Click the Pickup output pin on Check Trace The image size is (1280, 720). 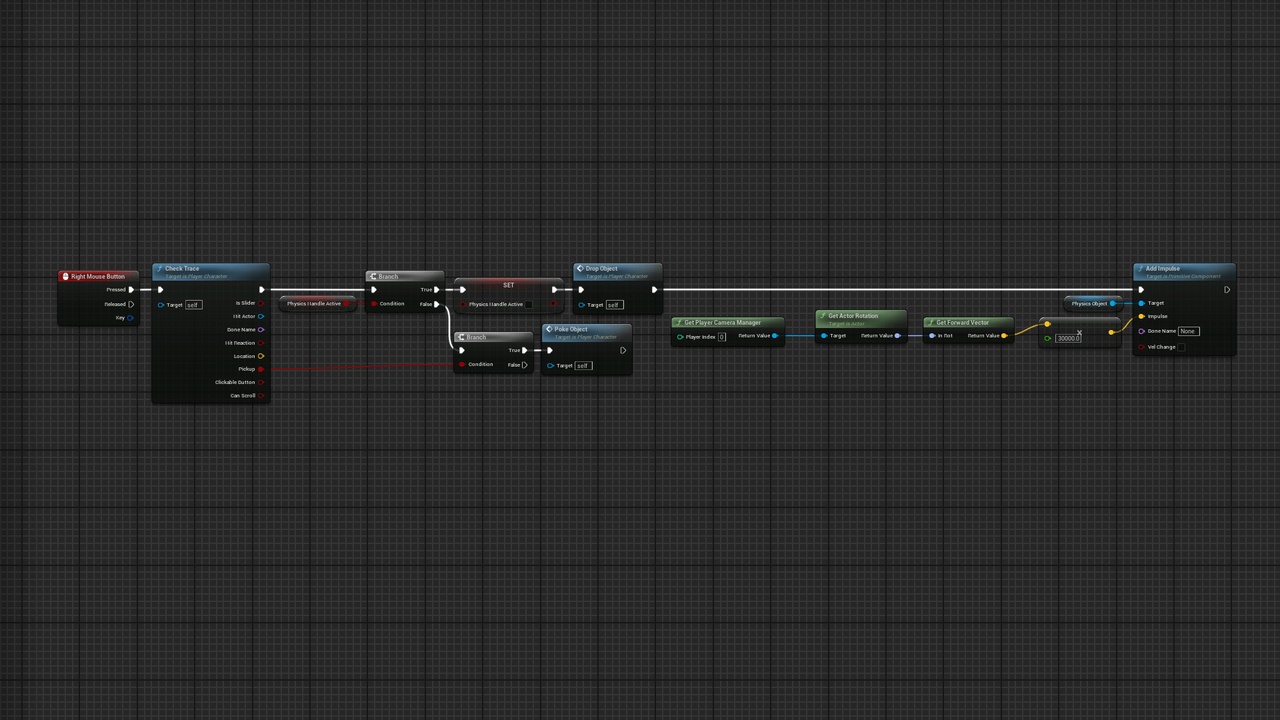(261, 369)
